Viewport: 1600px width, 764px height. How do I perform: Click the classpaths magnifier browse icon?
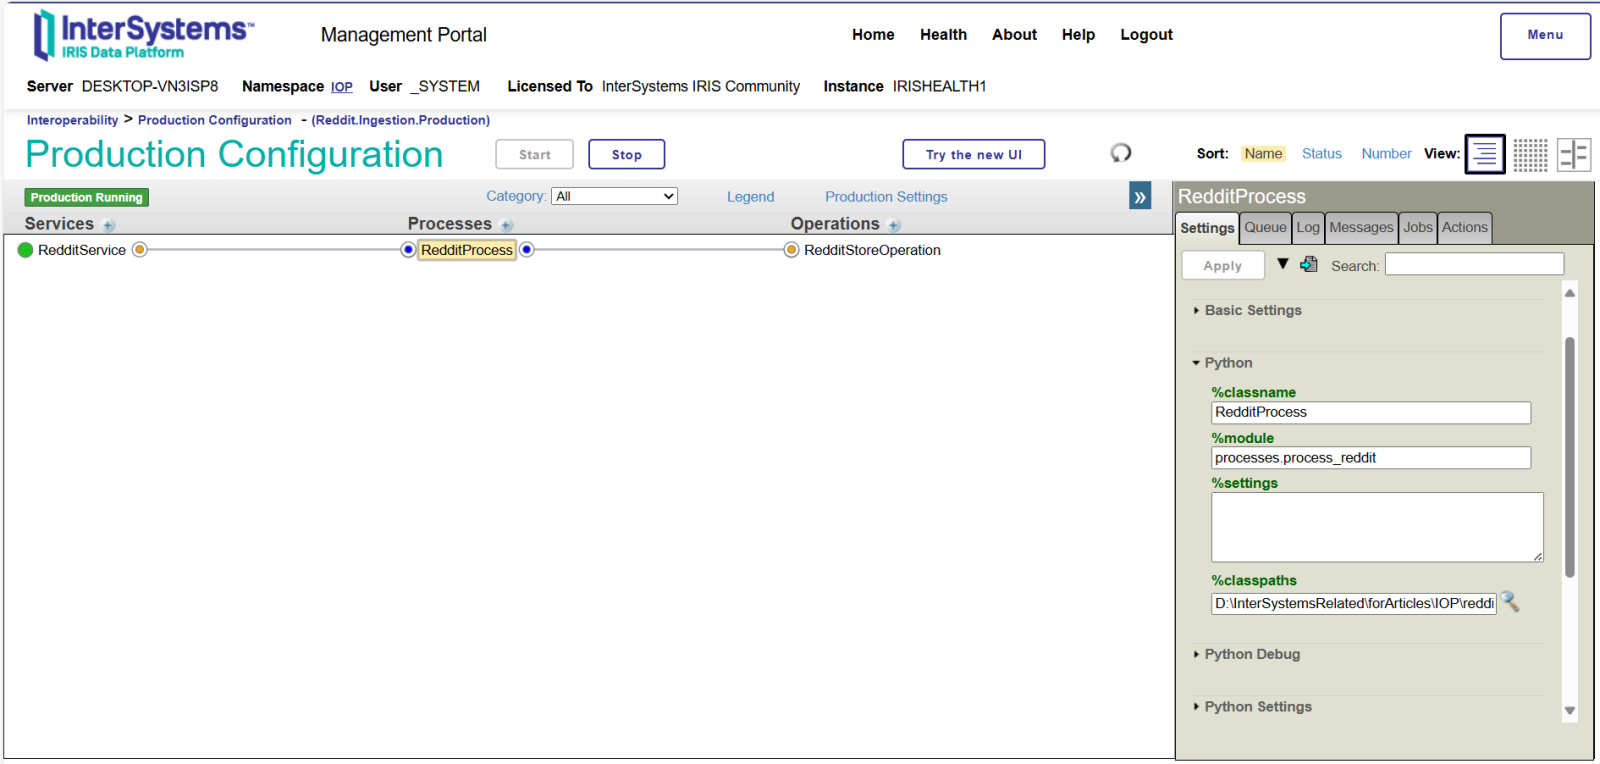(1510, 602)
